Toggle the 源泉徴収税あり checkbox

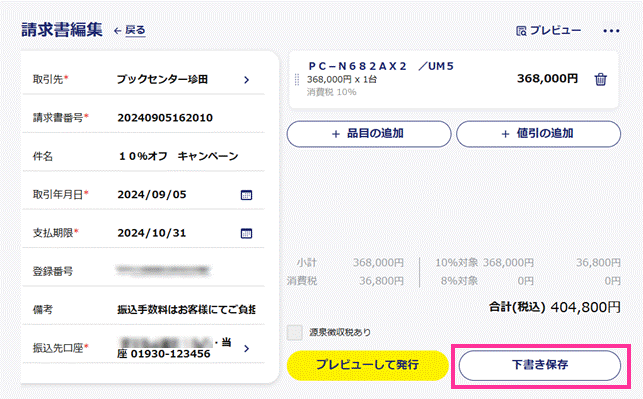point(294,333)
